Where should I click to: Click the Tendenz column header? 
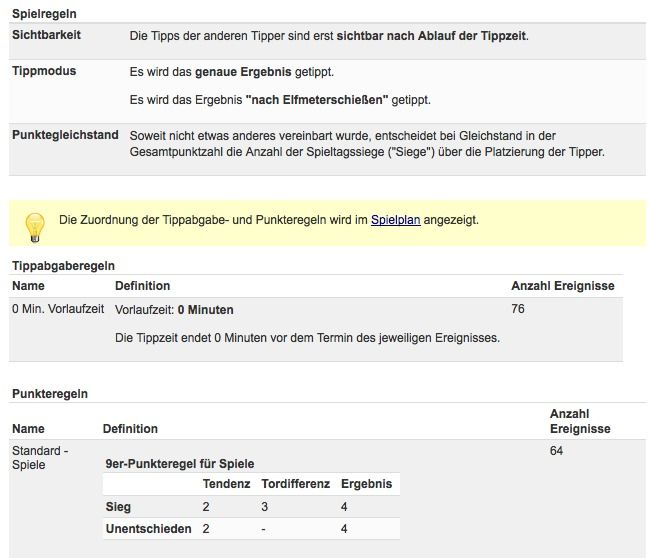(x=226, y=484)
